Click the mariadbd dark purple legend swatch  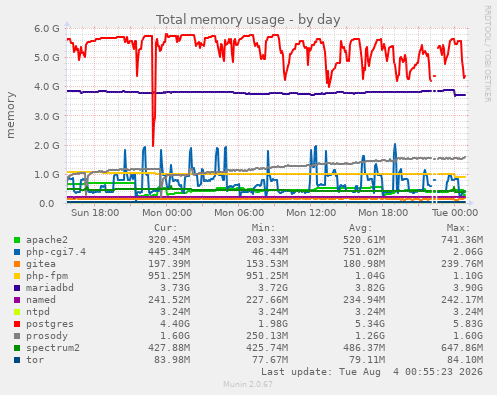point(17,288)
